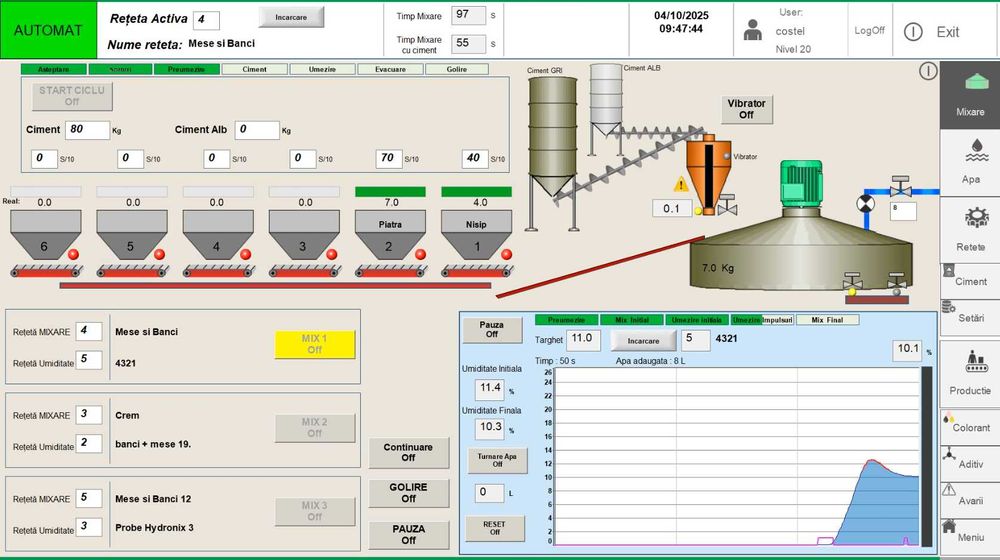This screenshot has width=1000, height=560.
Task: Click the Ciment GRI silo
Action: [x=552, y=137]
